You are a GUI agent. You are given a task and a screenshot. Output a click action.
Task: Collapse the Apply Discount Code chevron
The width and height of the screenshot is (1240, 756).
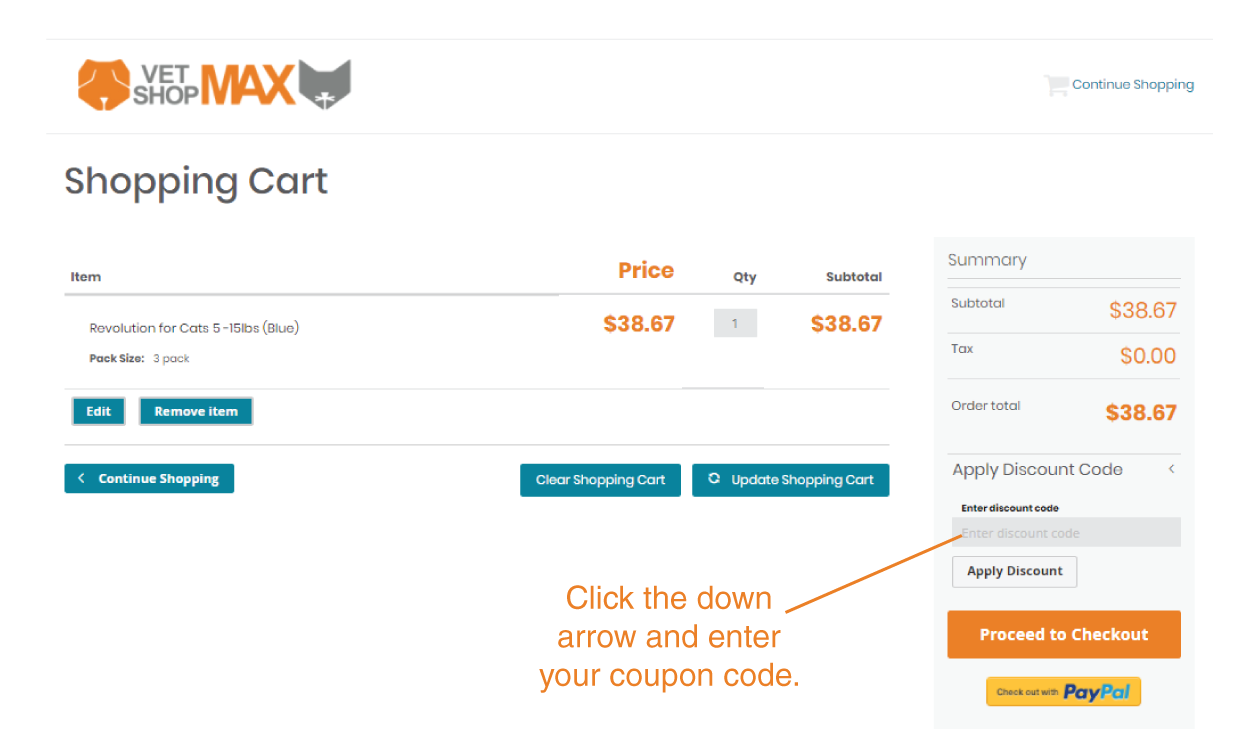coord(1171,469)
